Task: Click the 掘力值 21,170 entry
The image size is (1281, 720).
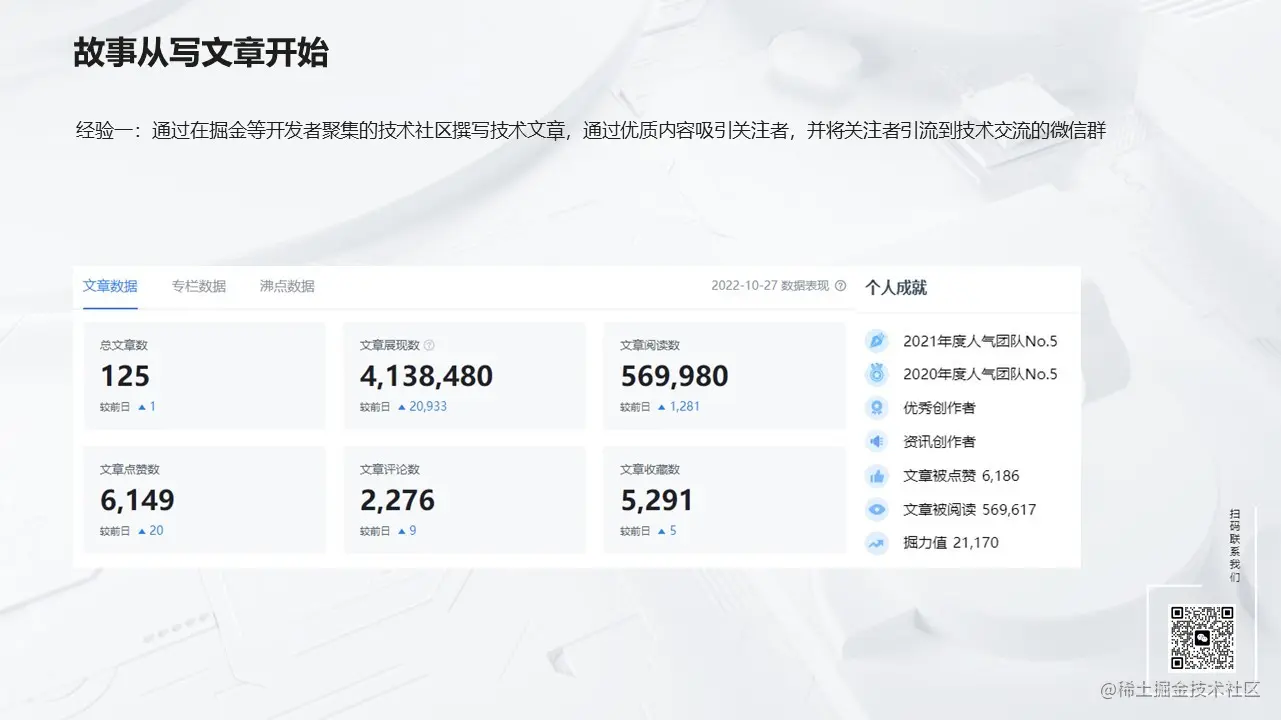Action: [x=950, y=543]
